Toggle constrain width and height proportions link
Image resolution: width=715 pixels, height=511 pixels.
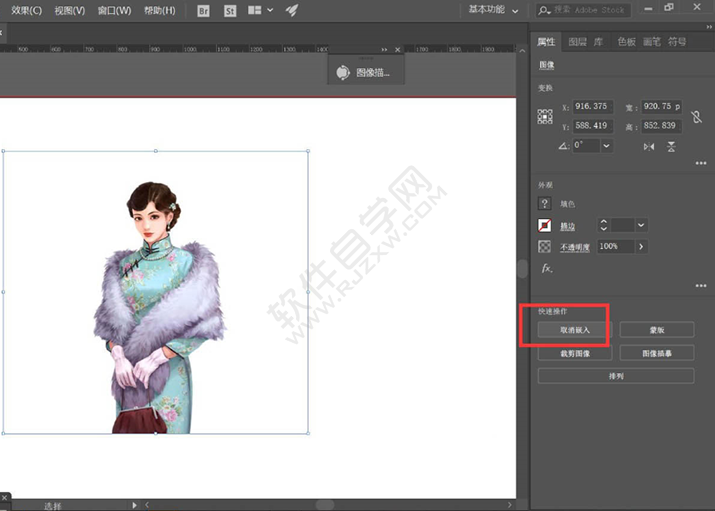point(697,116)
